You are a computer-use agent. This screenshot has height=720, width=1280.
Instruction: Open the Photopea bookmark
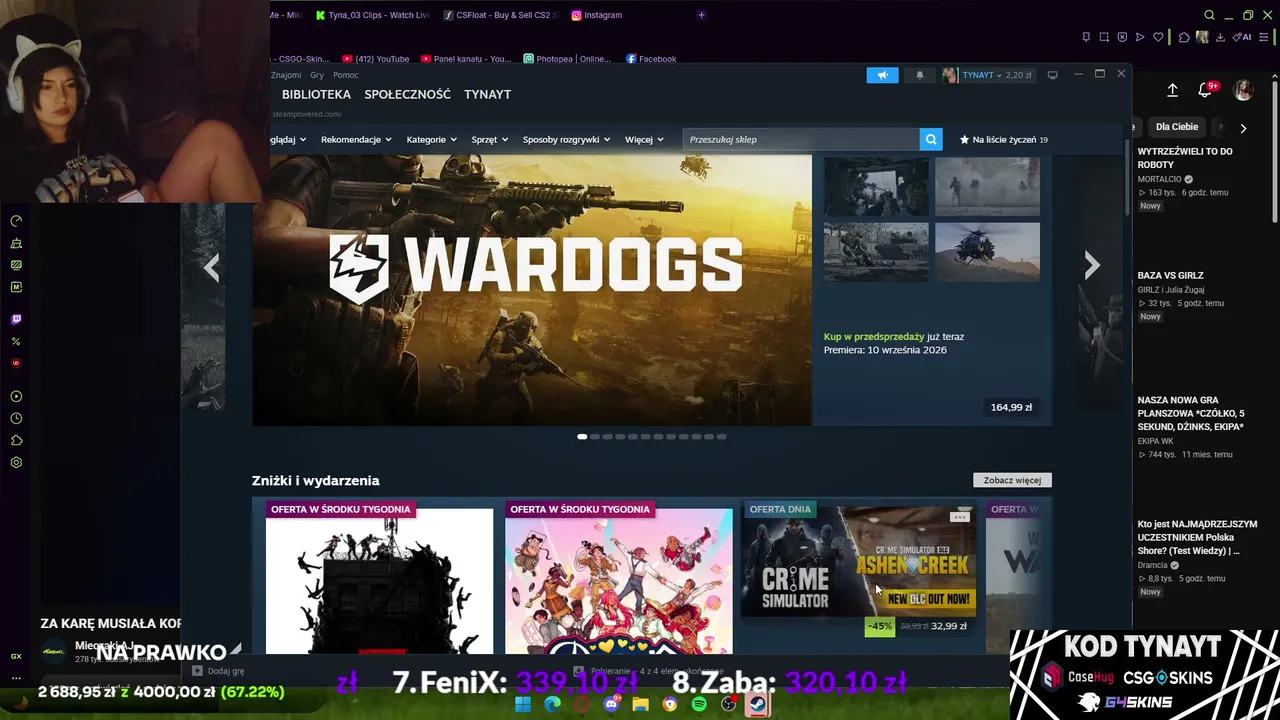(567, 59)
